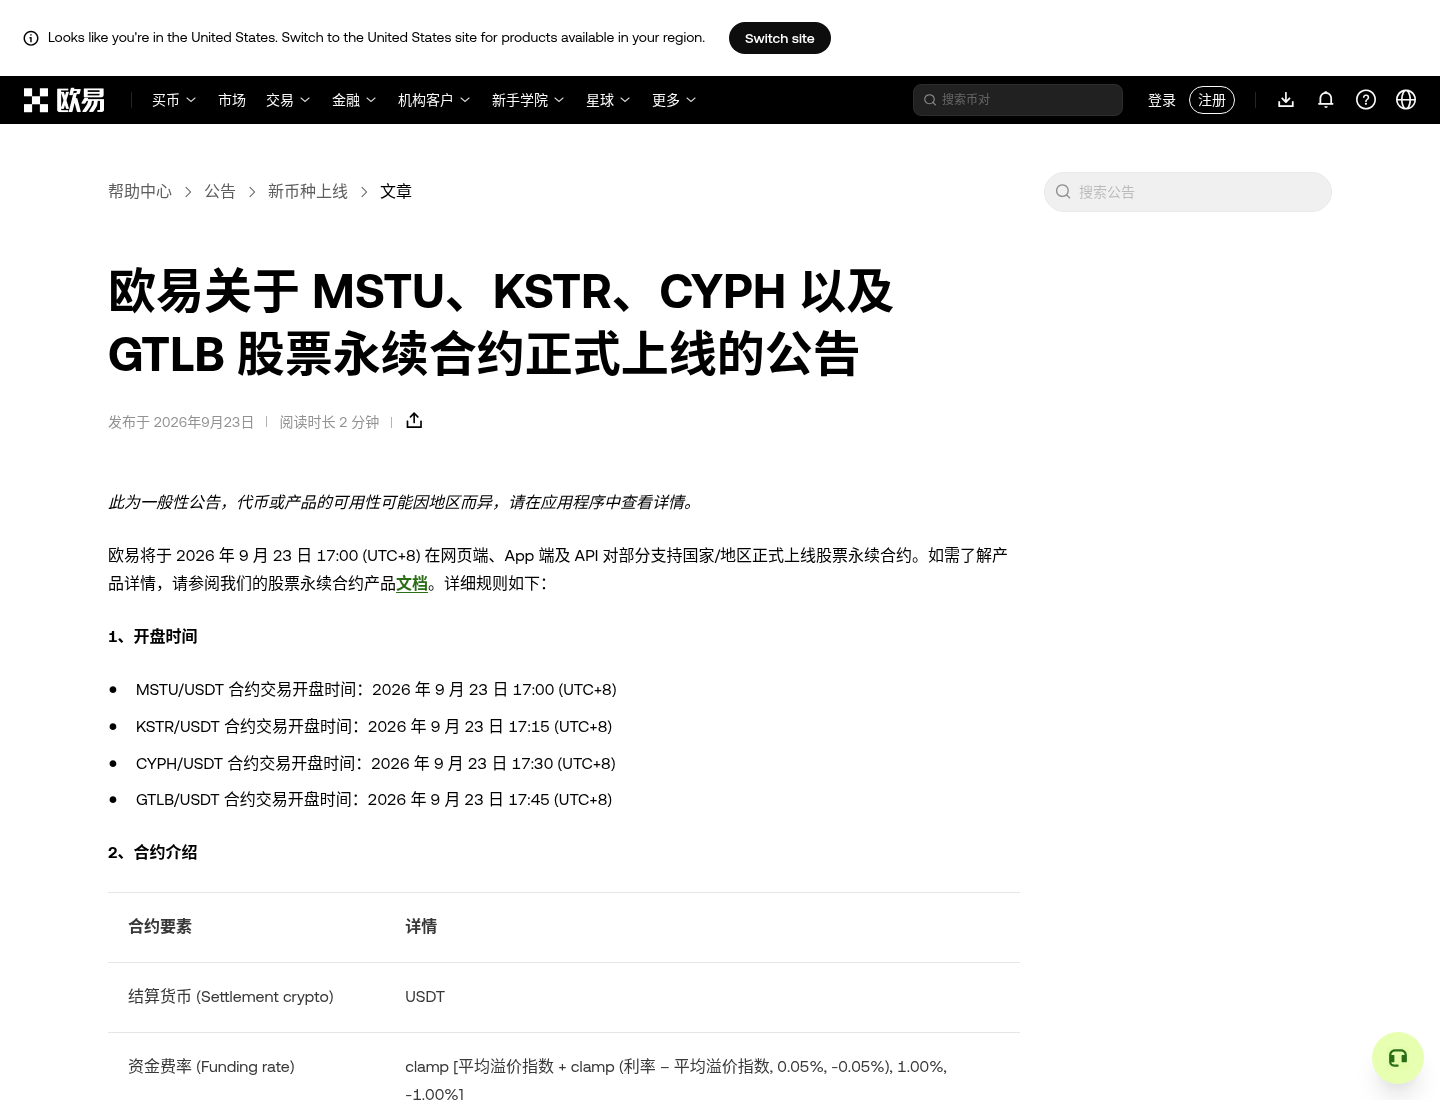Click the CYPH/USDT opening time line
This screenshot has width=1440, height=1100.
click(x=376, y=763)
